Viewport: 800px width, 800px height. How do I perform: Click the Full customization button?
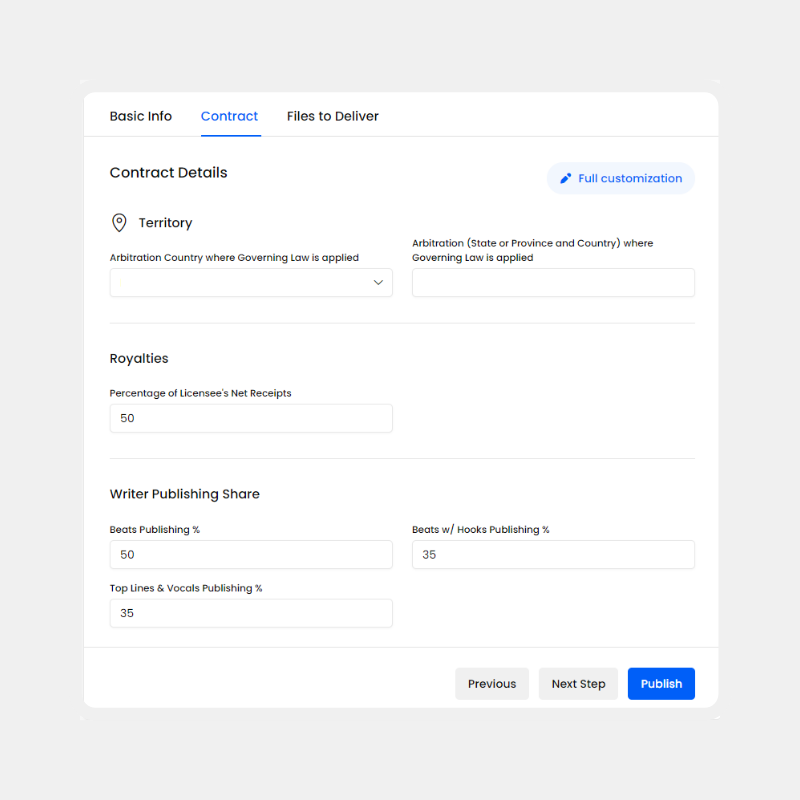(x=620, y=178)
